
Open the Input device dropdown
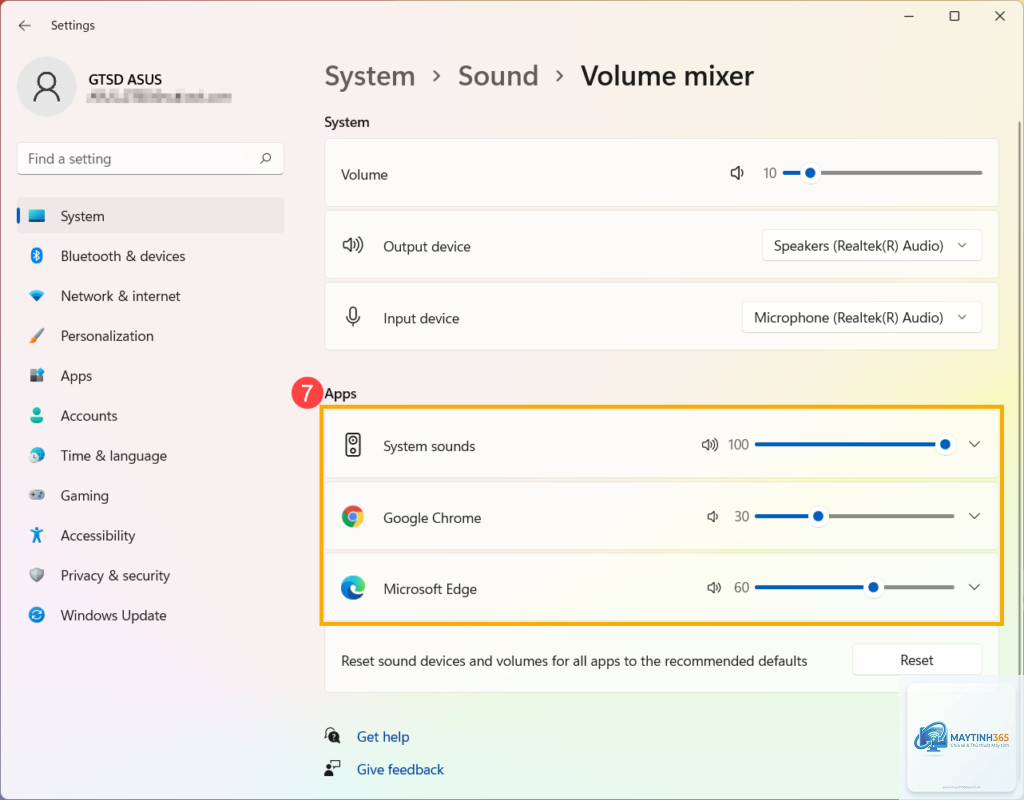[x=861, y=317]
